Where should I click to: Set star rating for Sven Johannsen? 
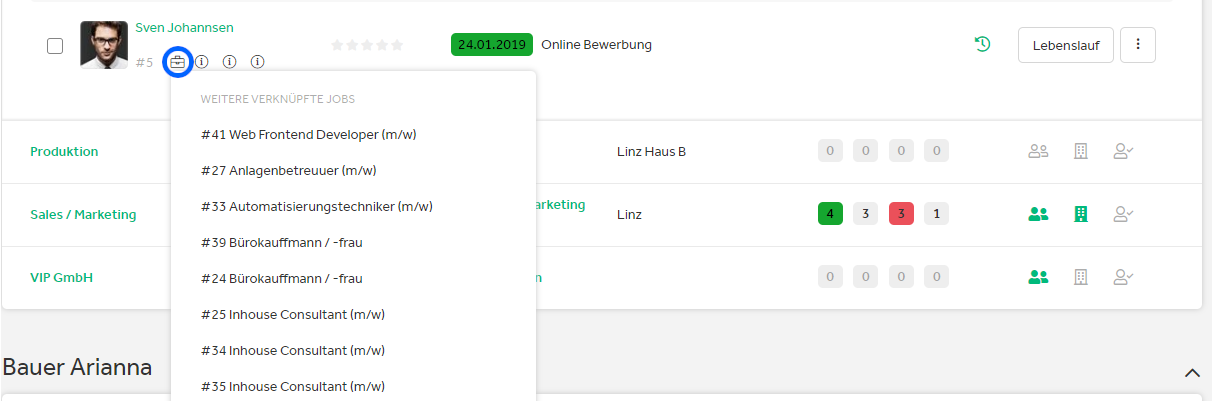click(367, 45)
